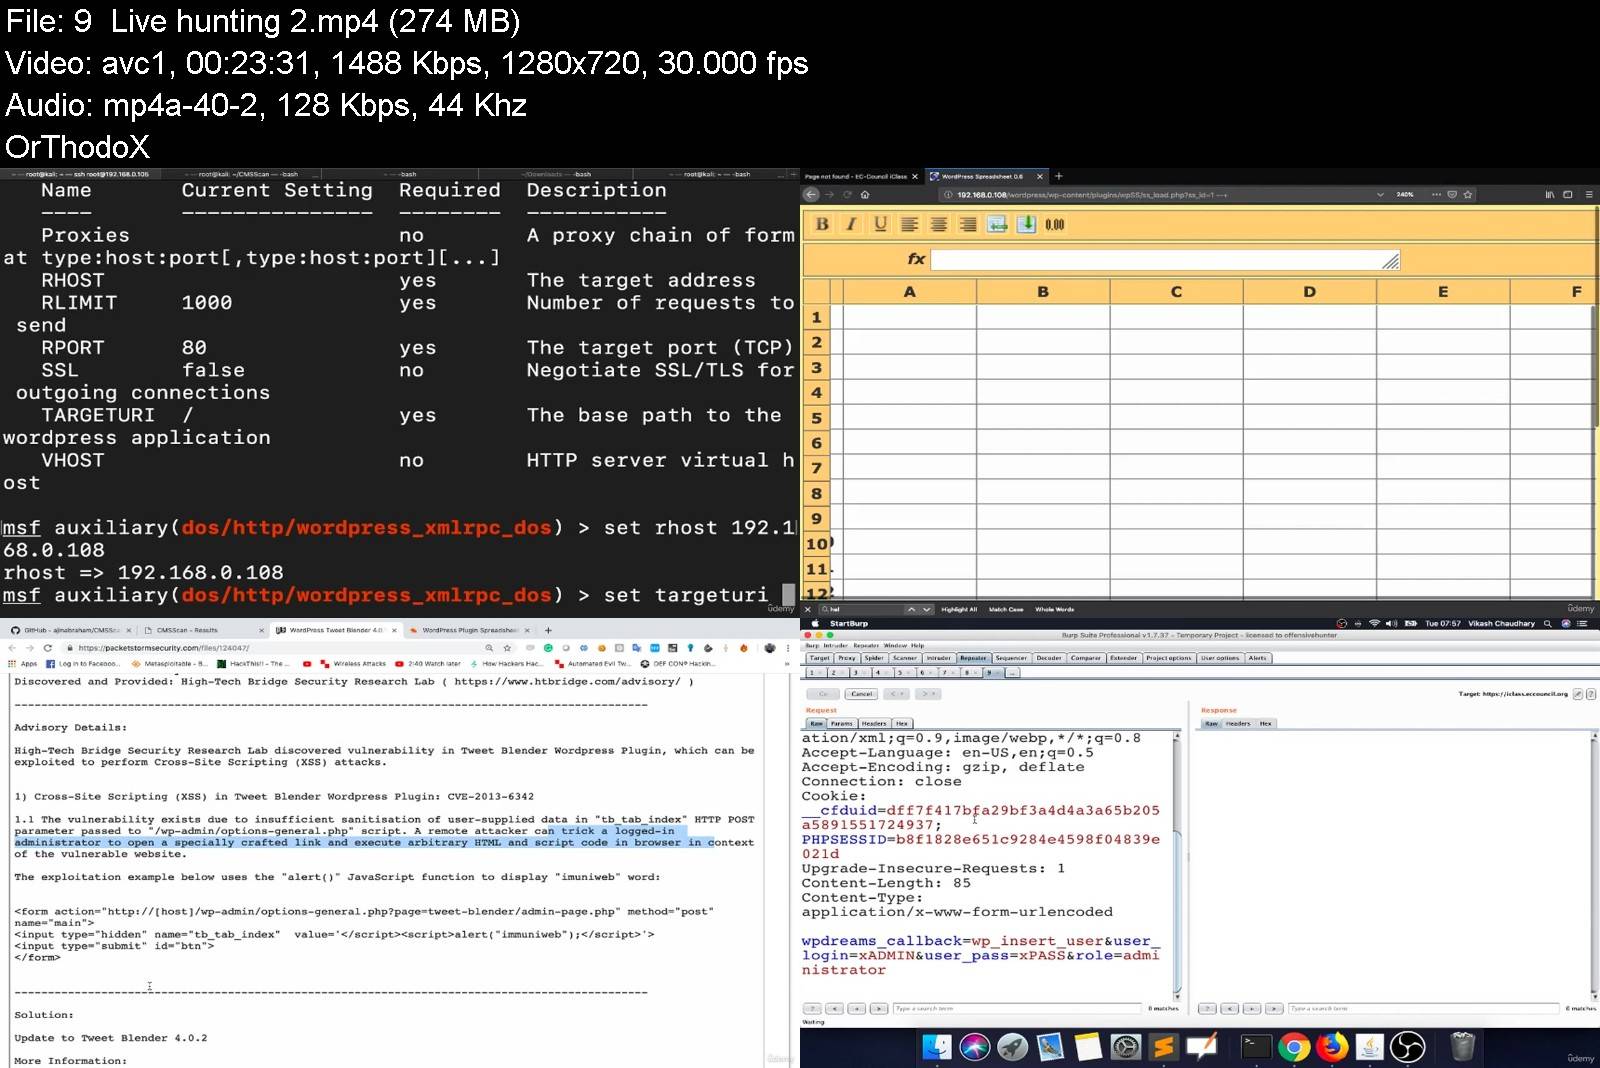Select row 5 header in spreadsheet
The height and width of the screenshot is (1068, 1600).
(x=817, y=418)
